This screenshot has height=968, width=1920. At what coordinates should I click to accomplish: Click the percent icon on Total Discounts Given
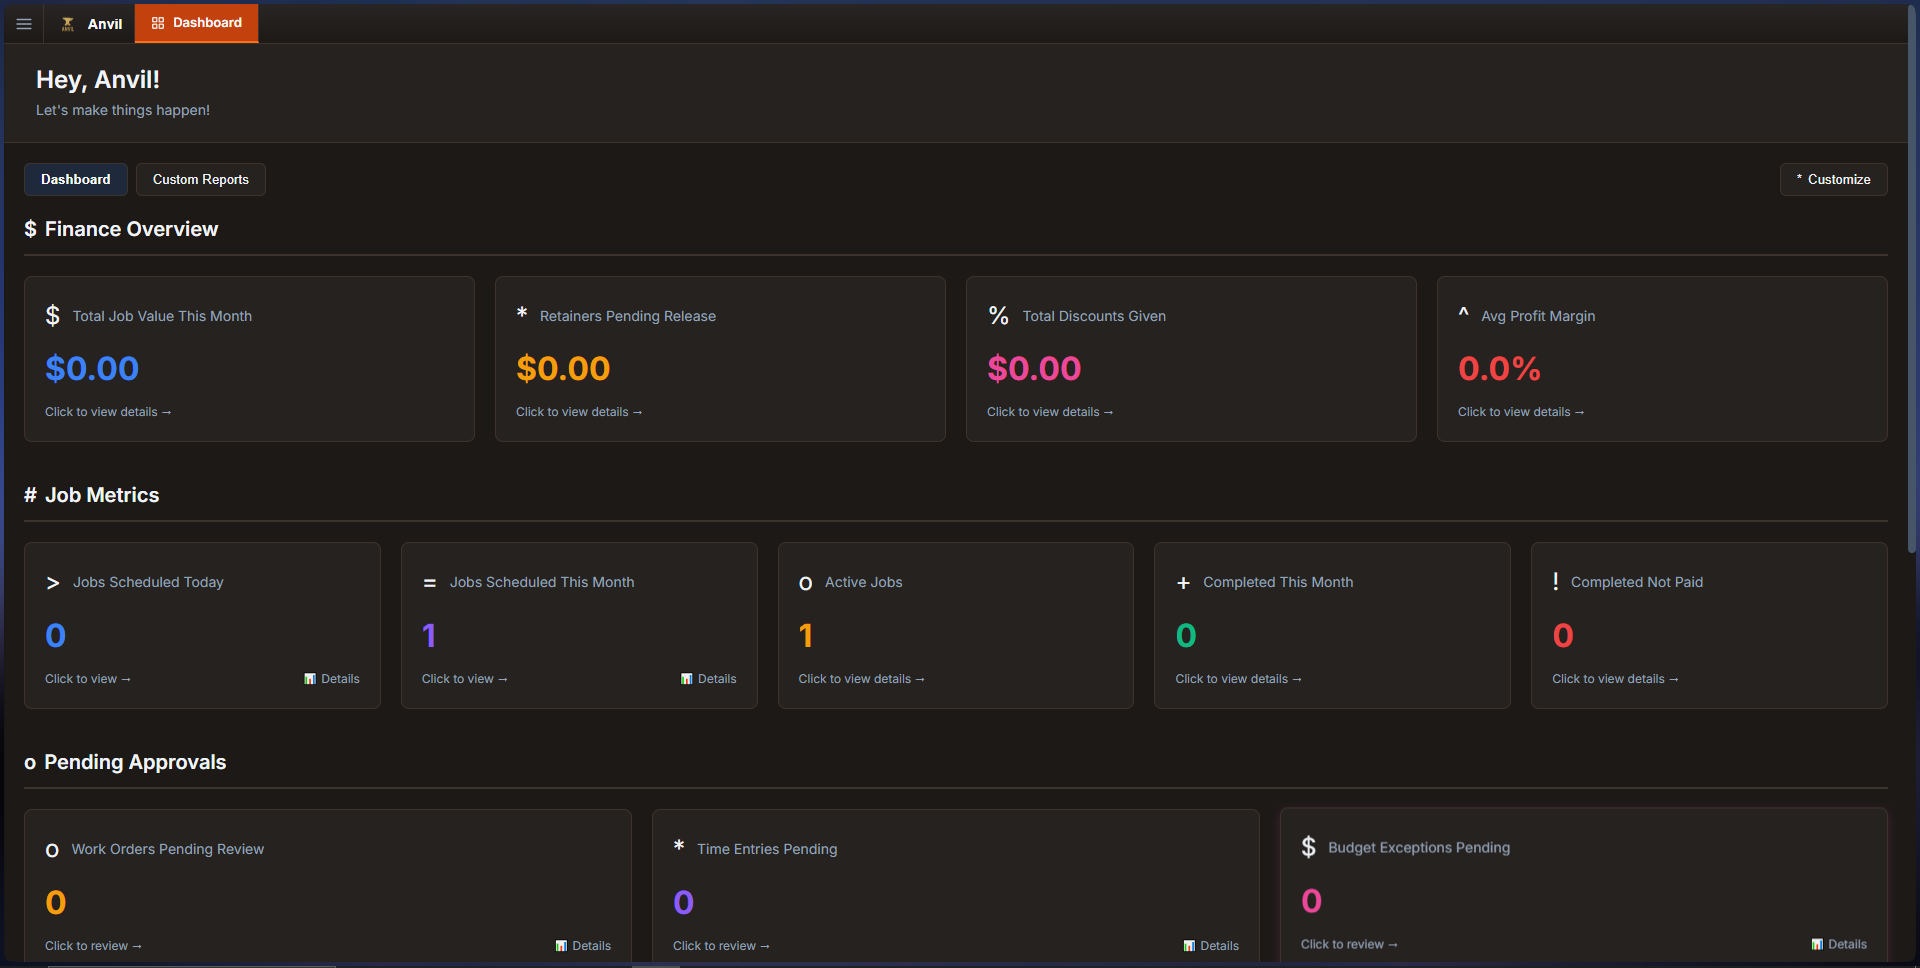tap(997, 315)
